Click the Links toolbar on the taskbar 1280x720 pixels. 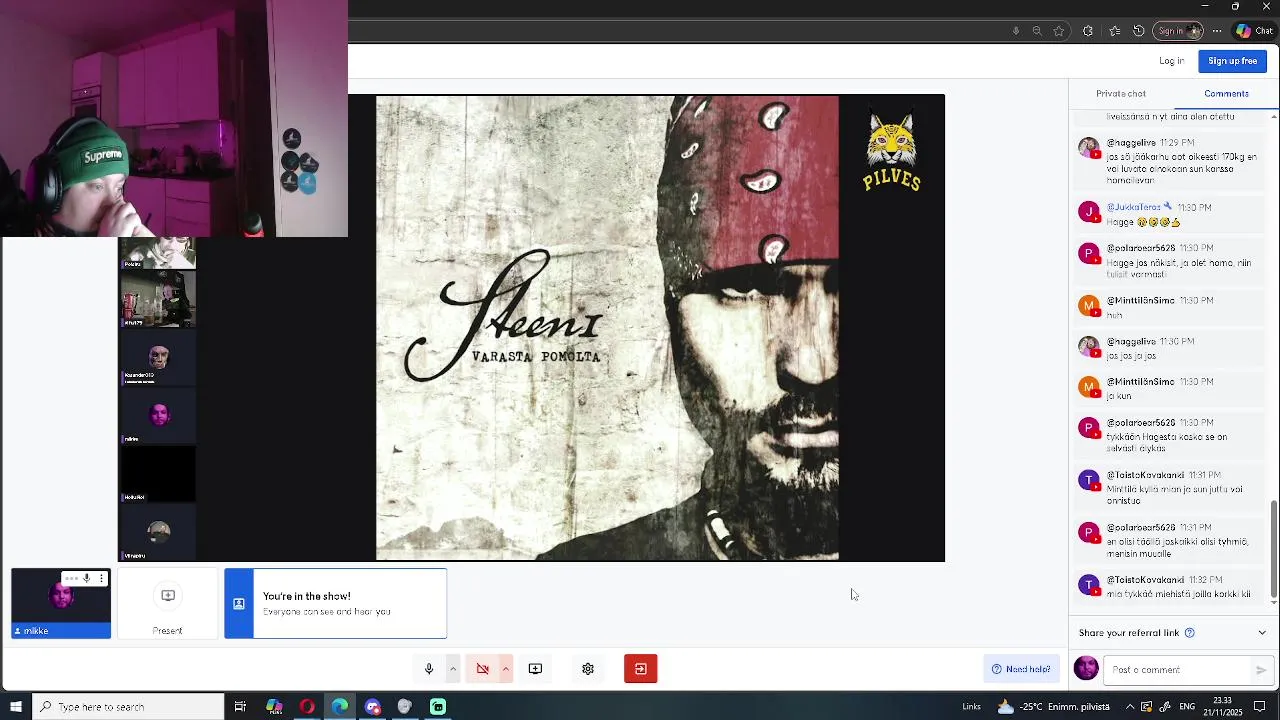[971, 707]
